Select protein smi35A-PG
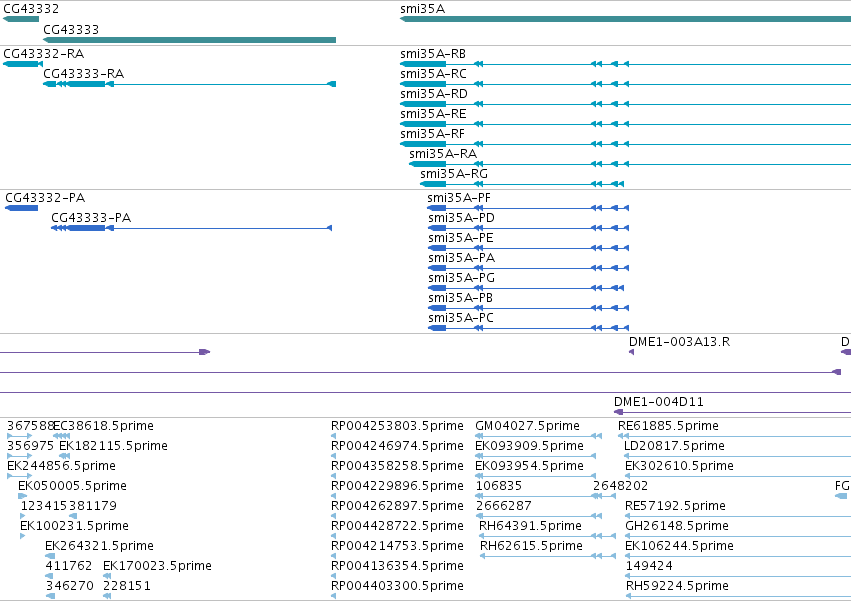Image resolution: width=851 pixels, height=601 pixels. pos(461,278)
